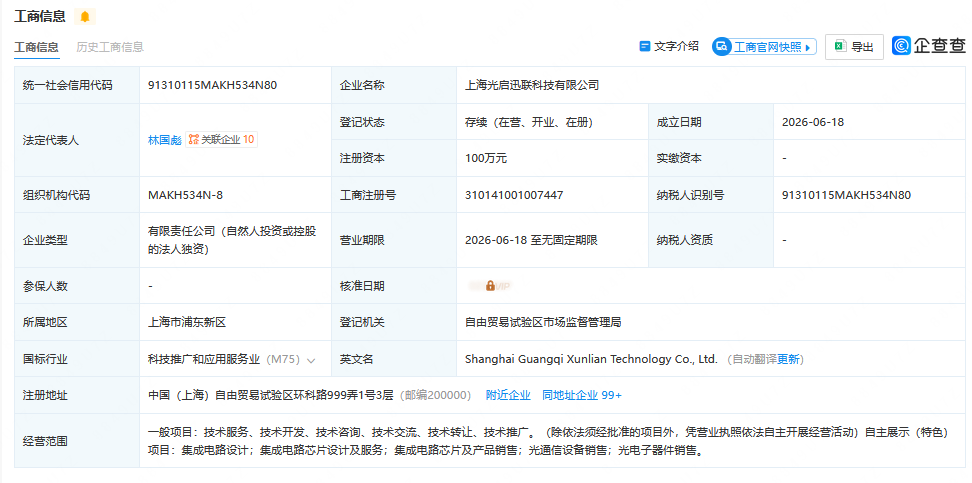Viewport: 972px width, 483px height.
Task: Click the 工商官网快照 camera icon
Action: 722,47
